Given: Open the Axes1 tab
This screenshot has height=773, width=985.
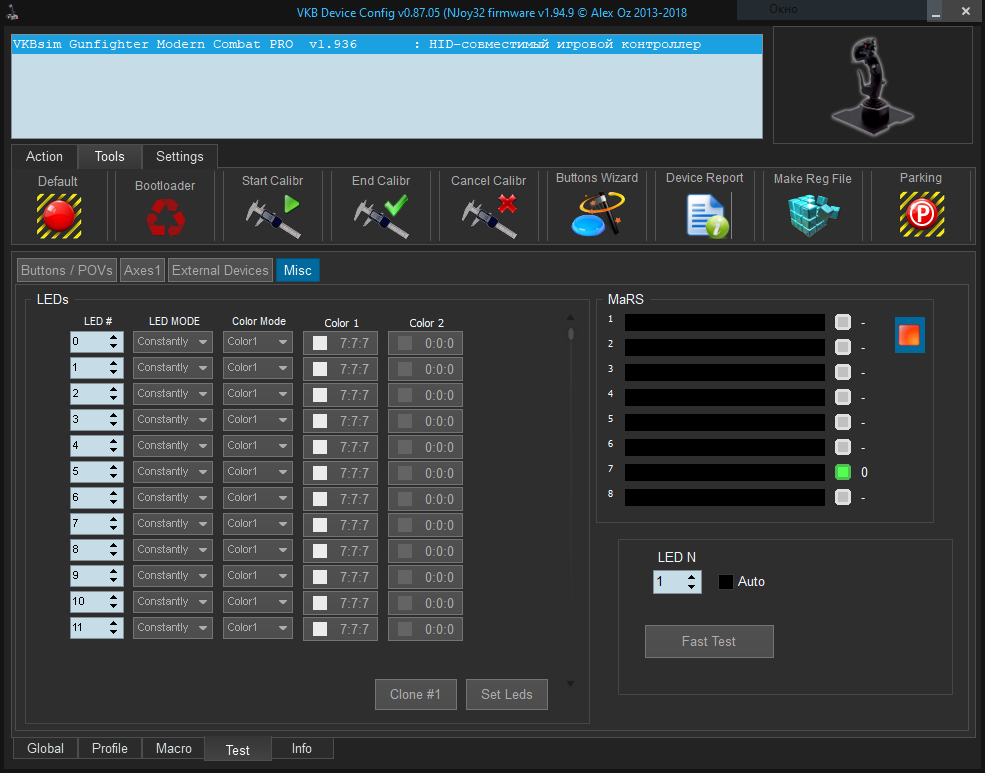Looking at the screenshot, I should pyautogui.click(x=143, y=271).
